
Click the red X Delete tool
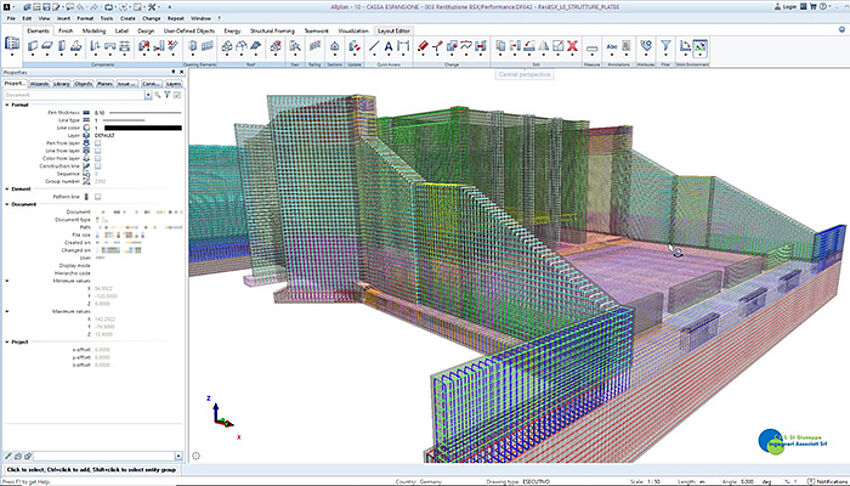[572, 46]
